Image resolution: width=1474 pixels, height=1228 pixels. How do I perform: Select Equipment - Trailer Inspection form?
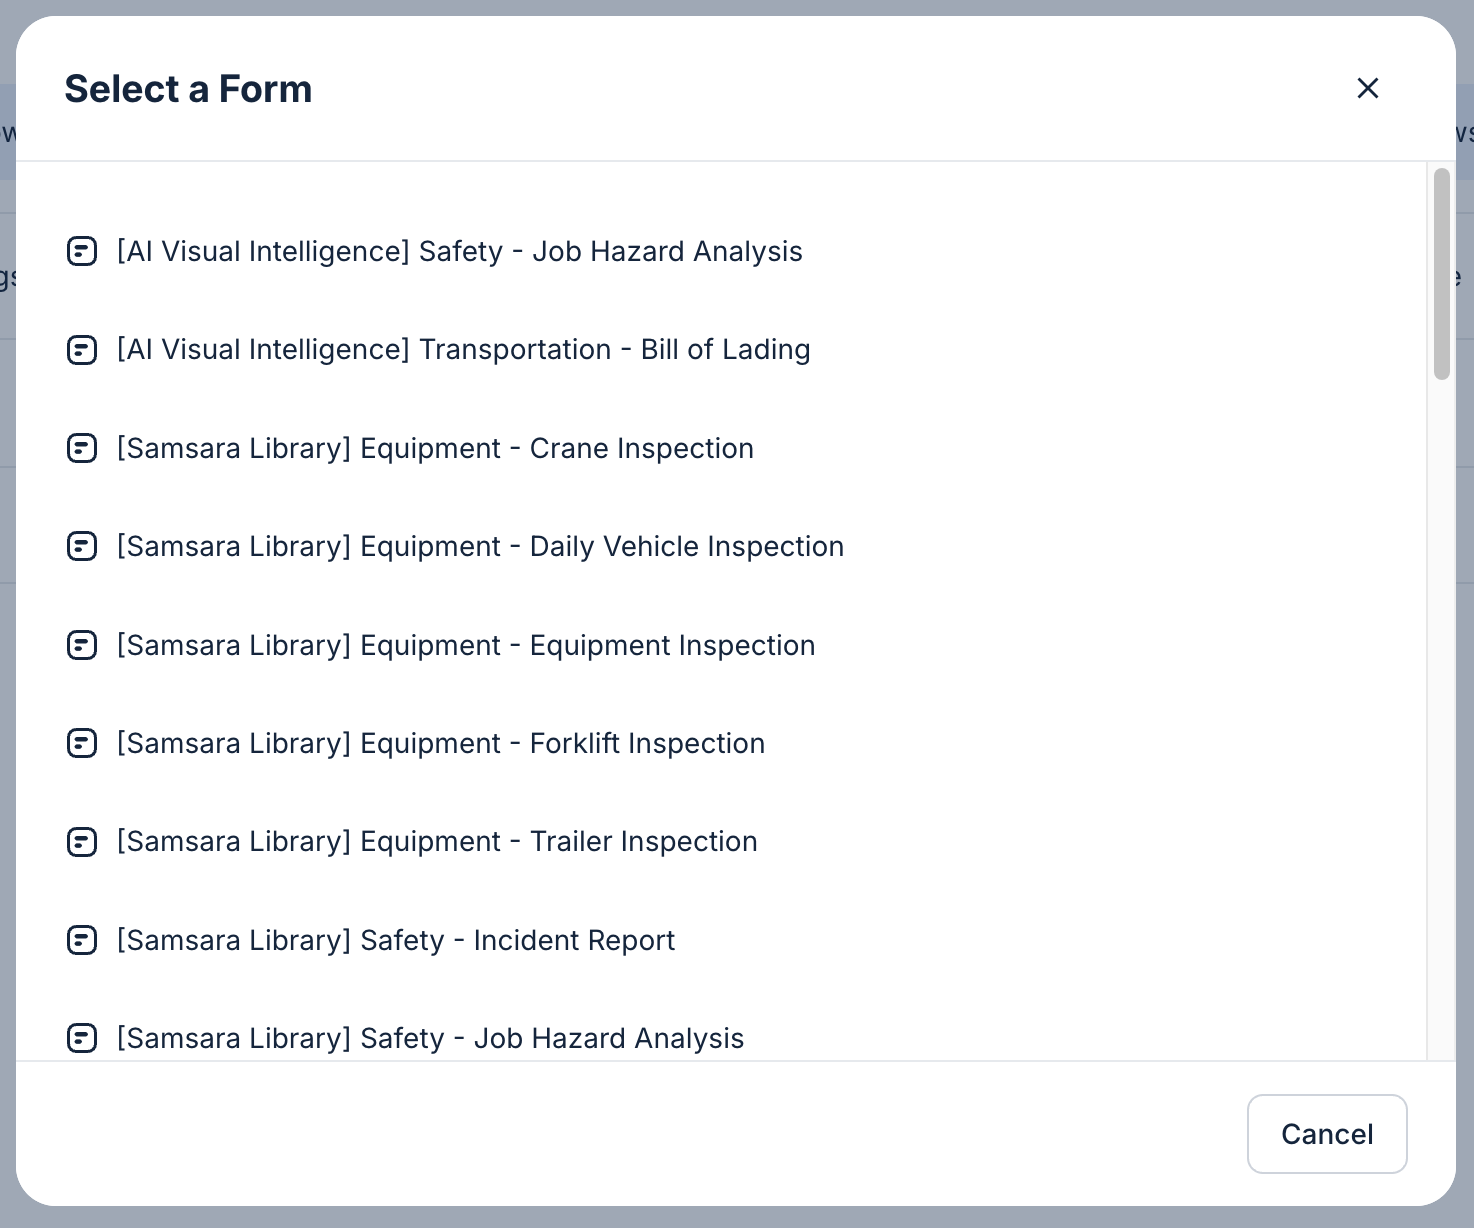coord(437,842)
